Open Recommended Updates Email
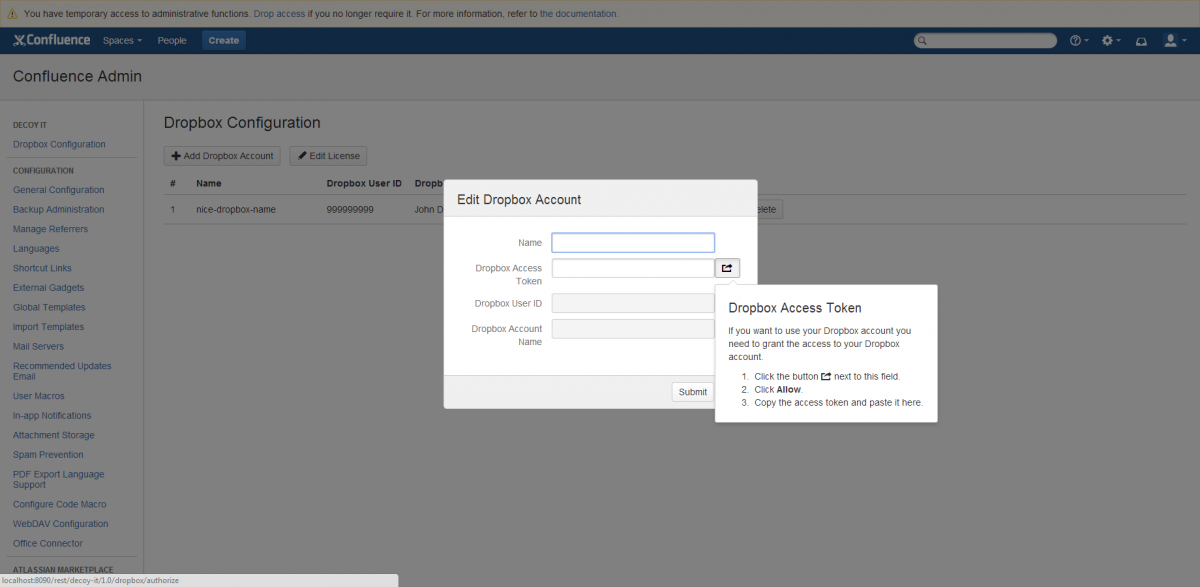The height and width of the screenshot is (587, 1200). (62, 371)
